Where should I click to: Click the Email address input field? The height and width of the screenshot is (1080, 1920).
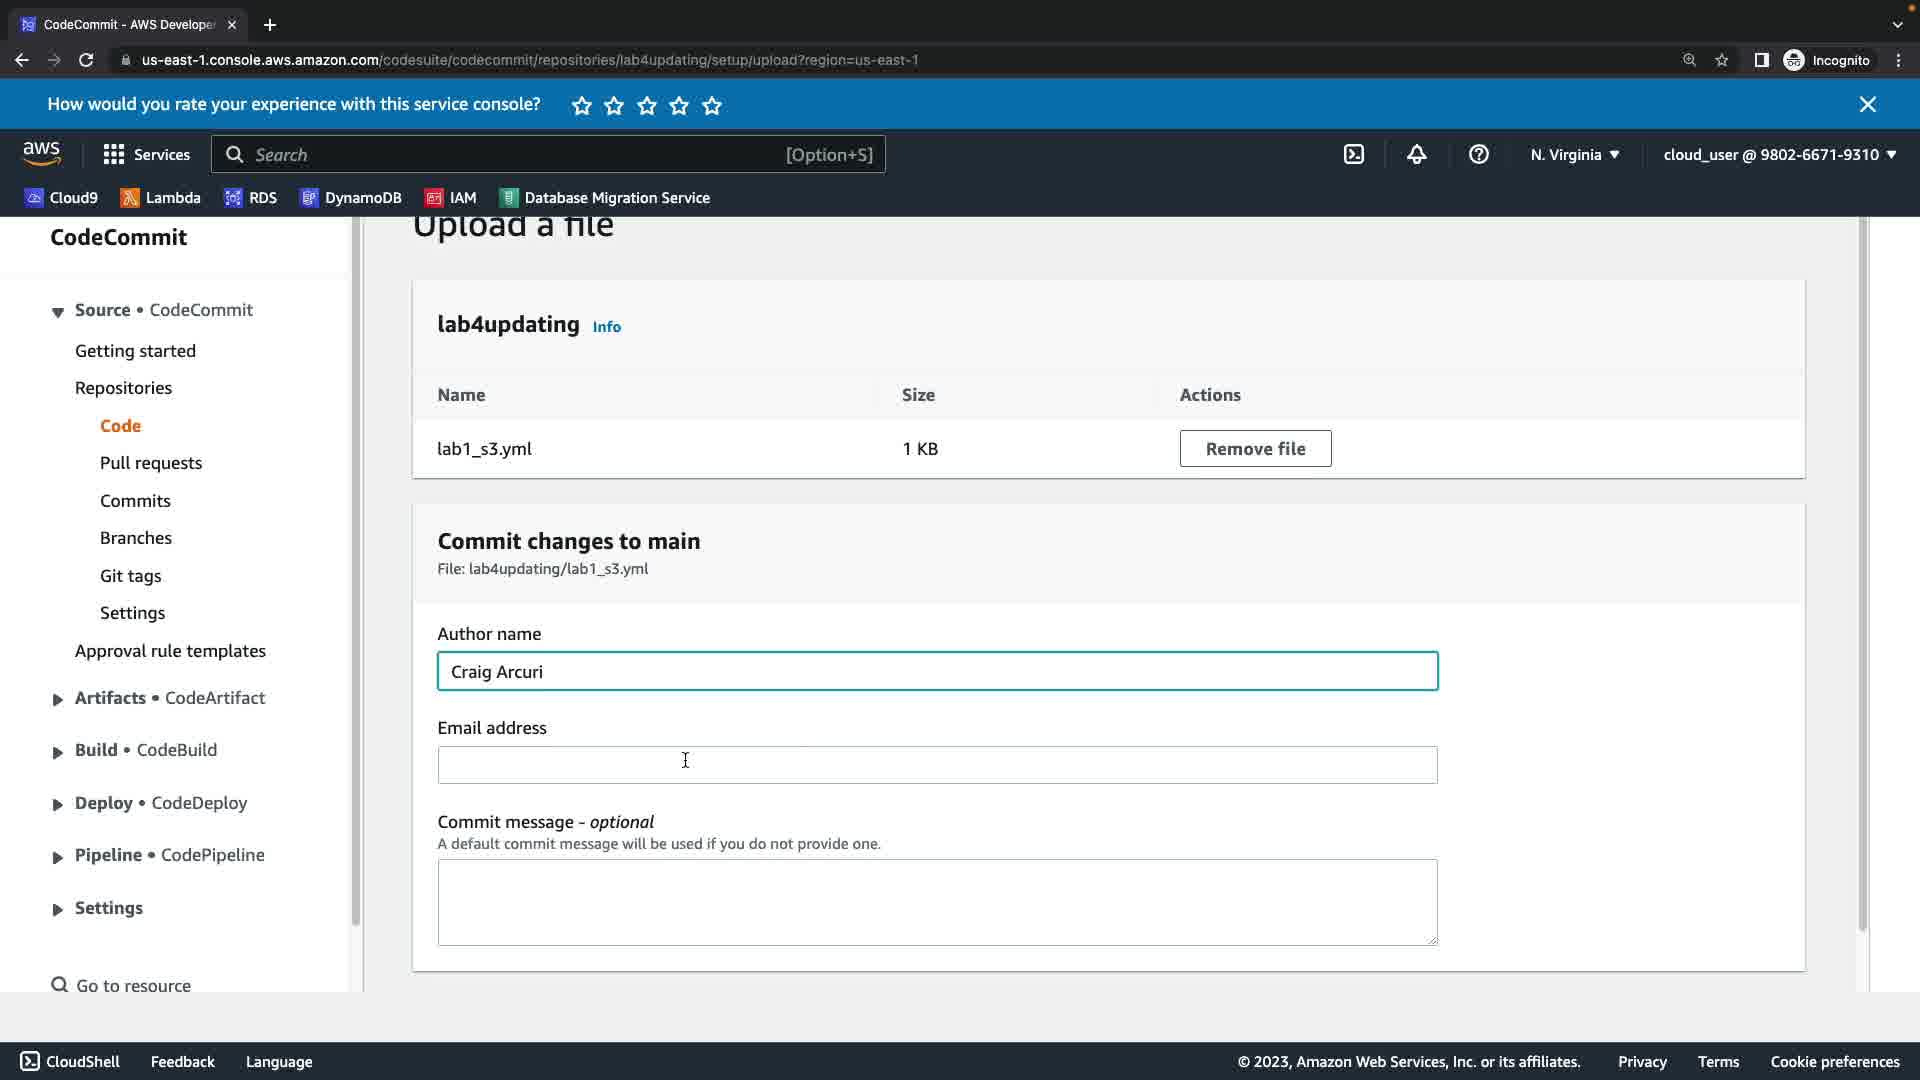point(937,765)
